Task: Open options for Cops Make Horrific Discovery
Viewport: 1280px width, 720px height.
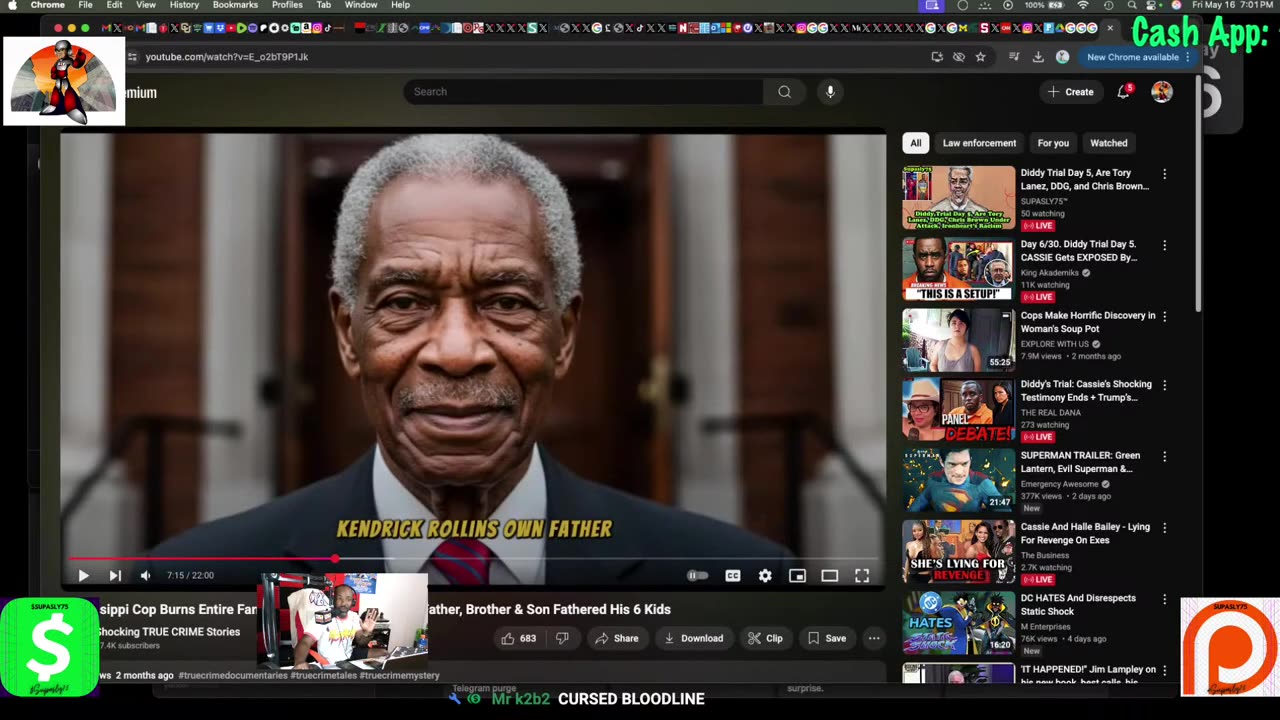Action: coord(1164,316)
